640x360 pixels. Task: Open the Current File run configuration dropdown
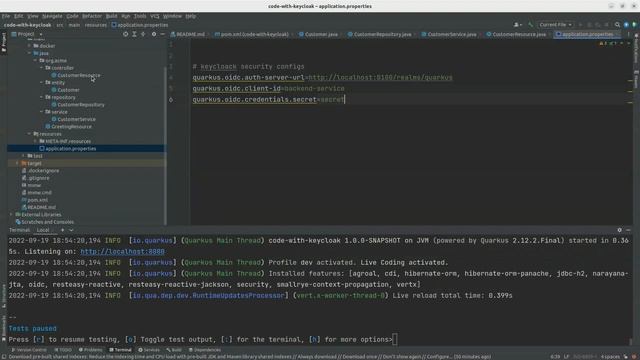(556, 25)
